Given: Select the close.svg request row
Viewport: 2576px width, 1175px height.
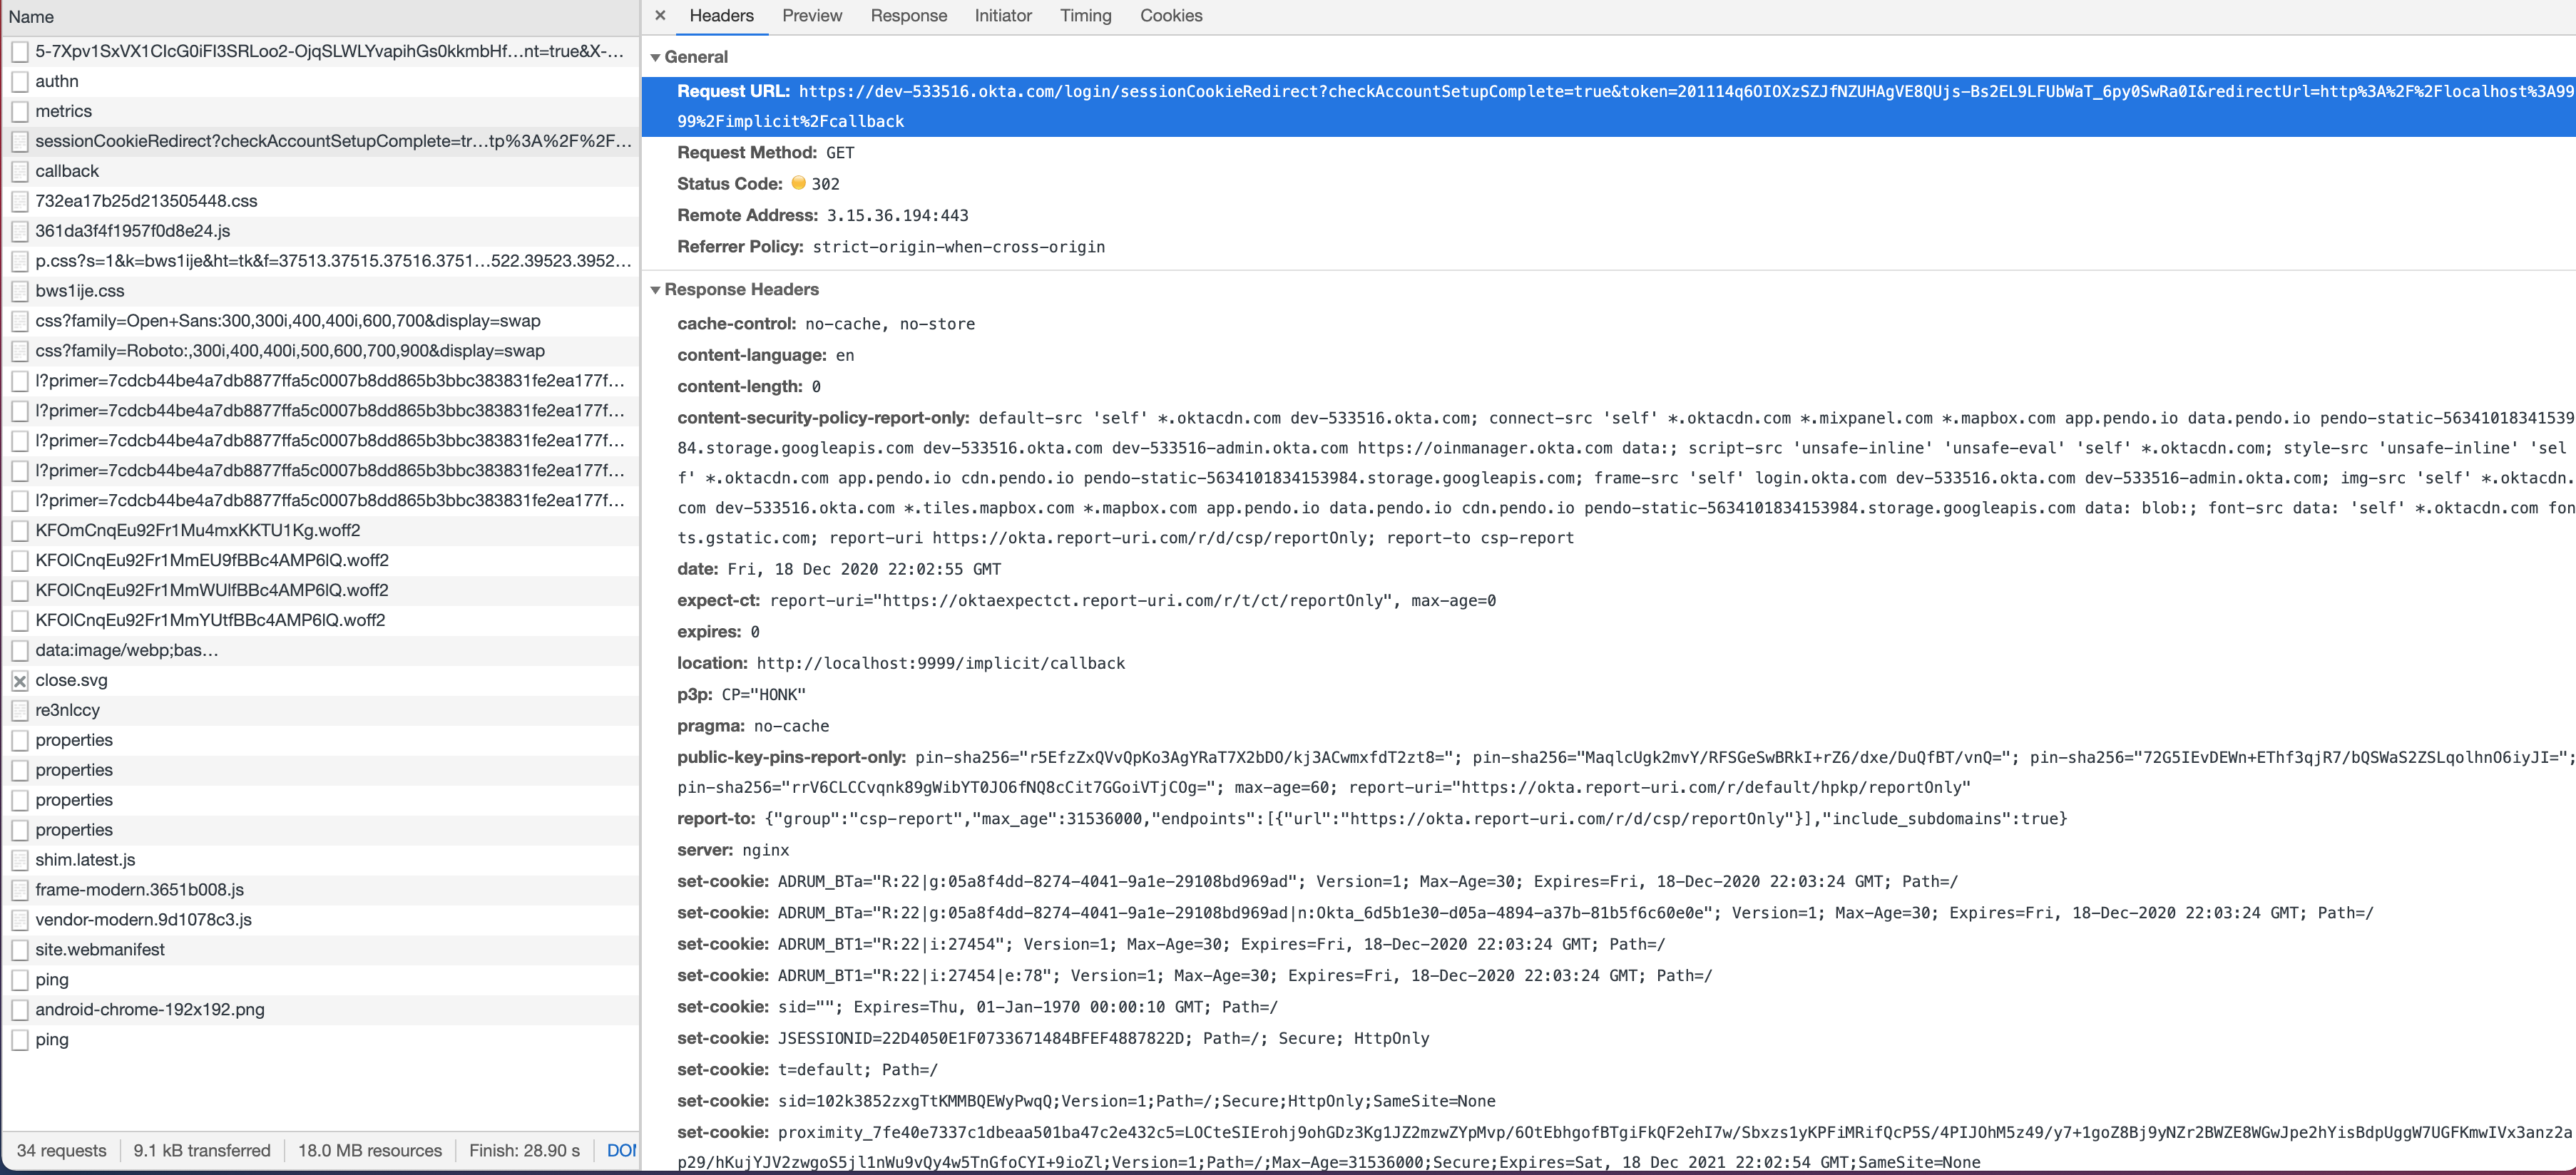Looking at the screenshot, I should coord(71,680).
